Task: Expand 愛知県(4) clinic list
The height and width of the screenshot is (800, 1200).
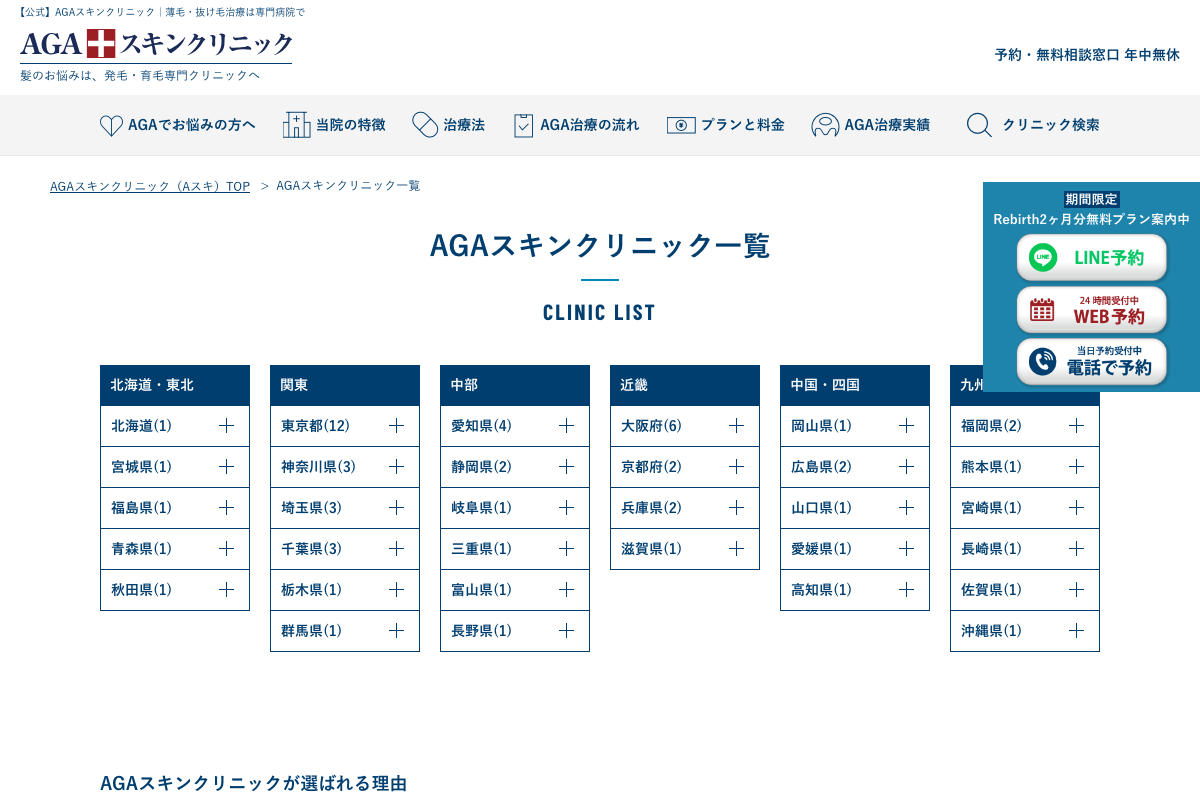Action: (x=515, y=425)
